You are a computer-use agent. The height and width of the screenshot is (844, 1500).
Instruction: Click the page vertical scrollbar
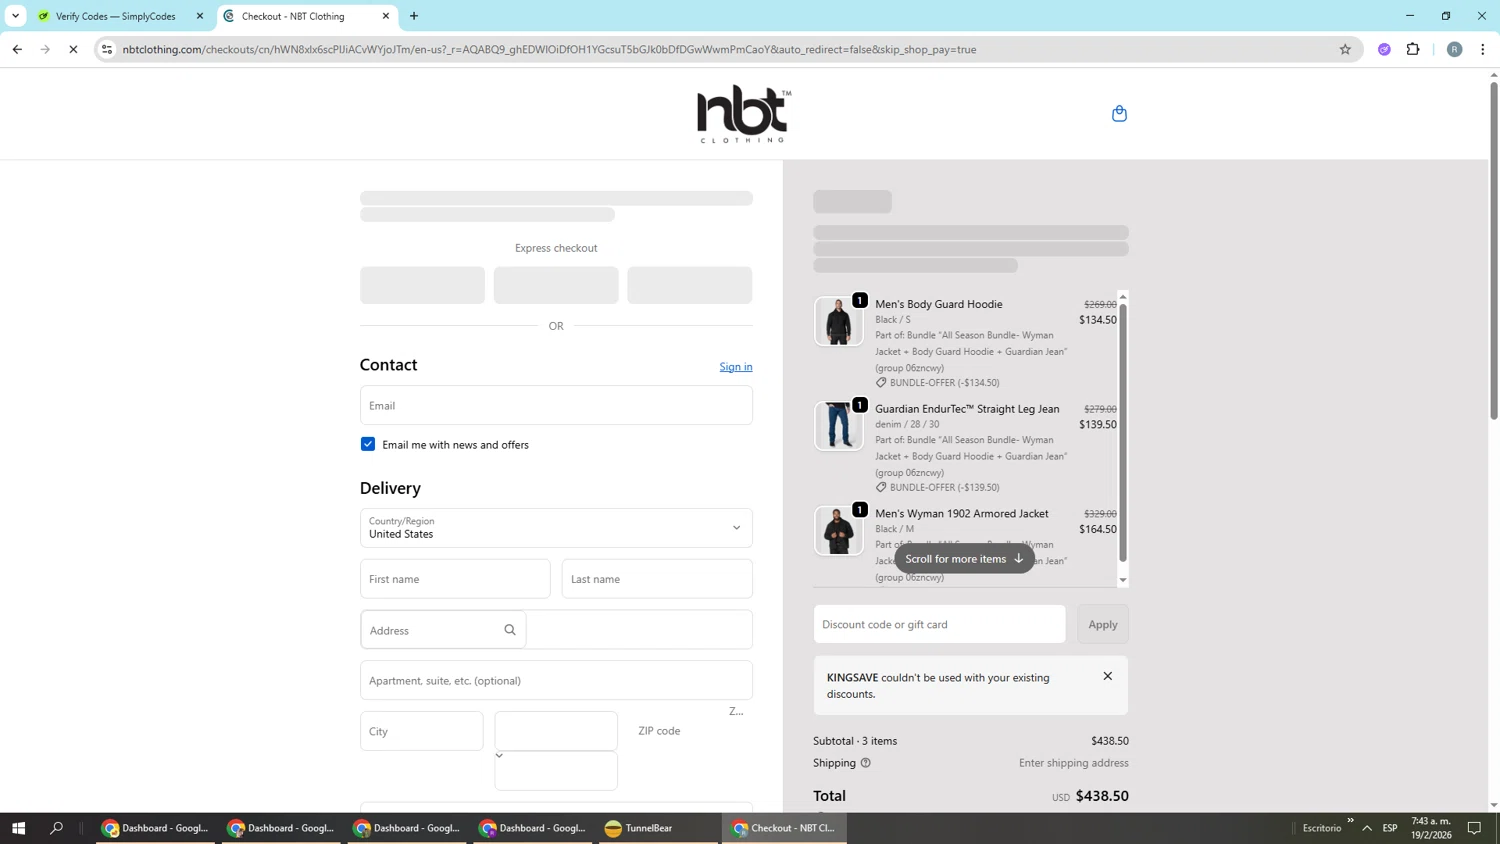click(1494, 250)
